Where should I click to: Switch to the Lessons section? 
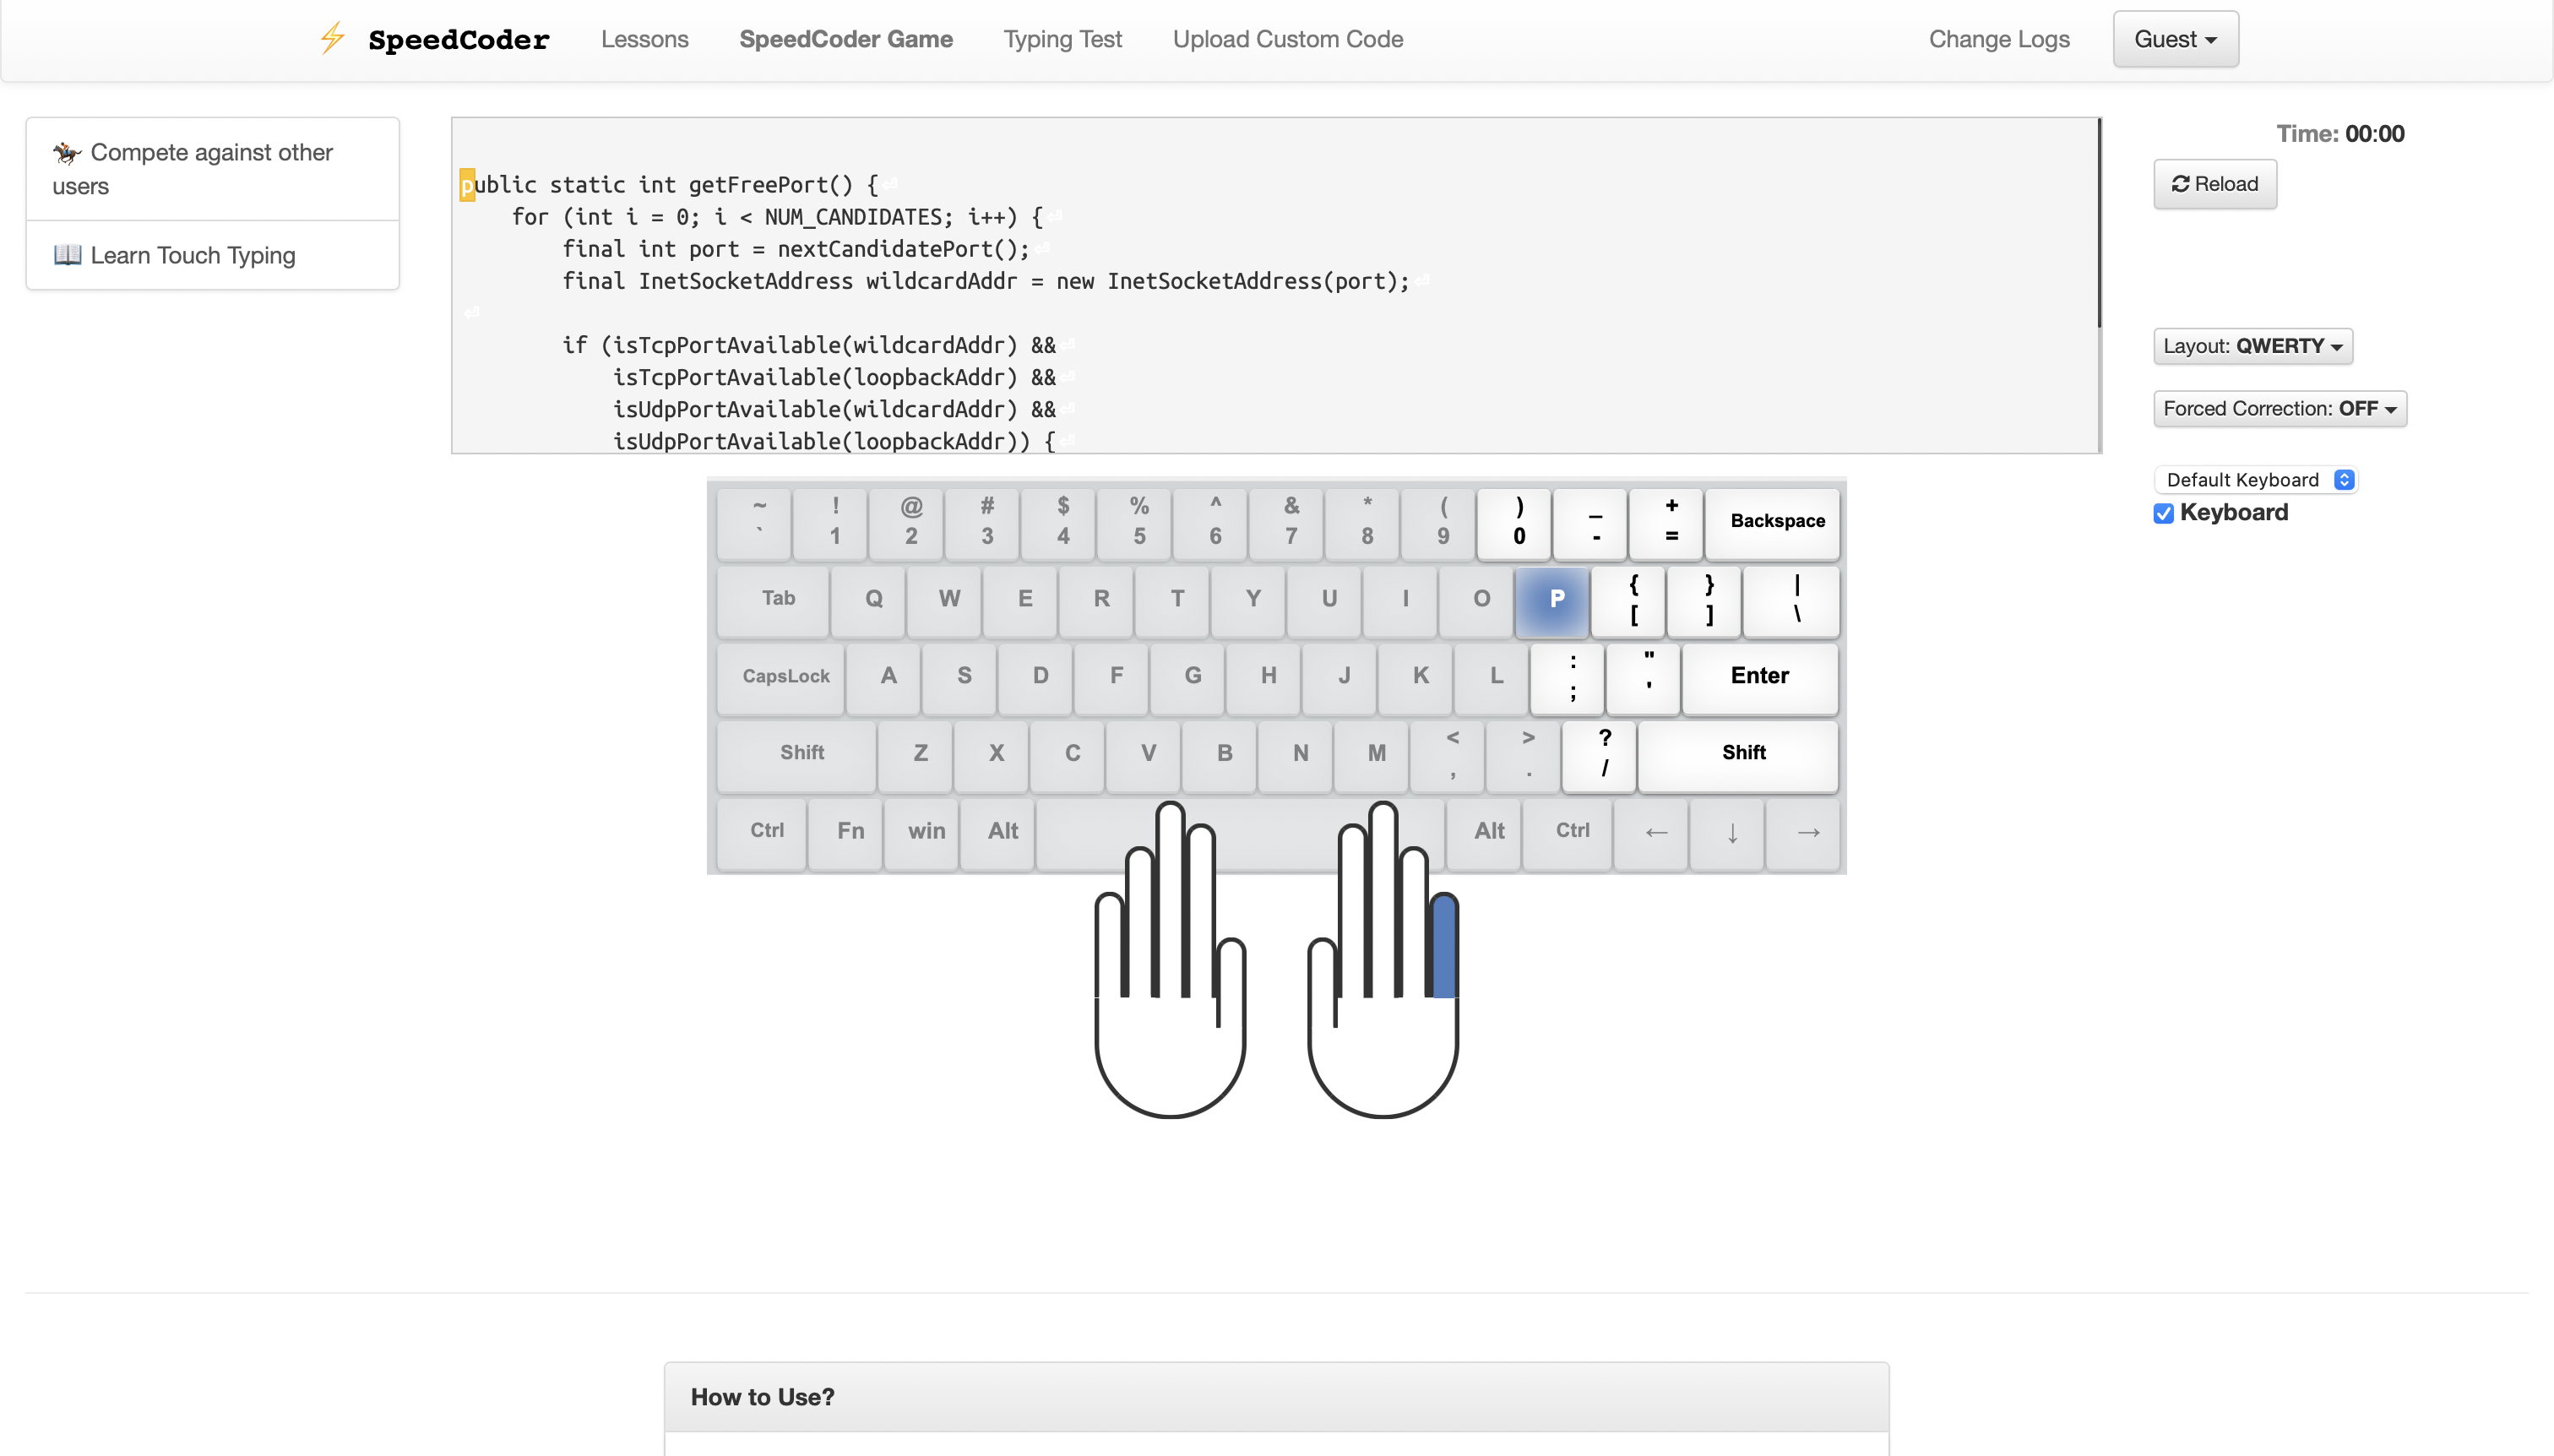pos(644,39)
